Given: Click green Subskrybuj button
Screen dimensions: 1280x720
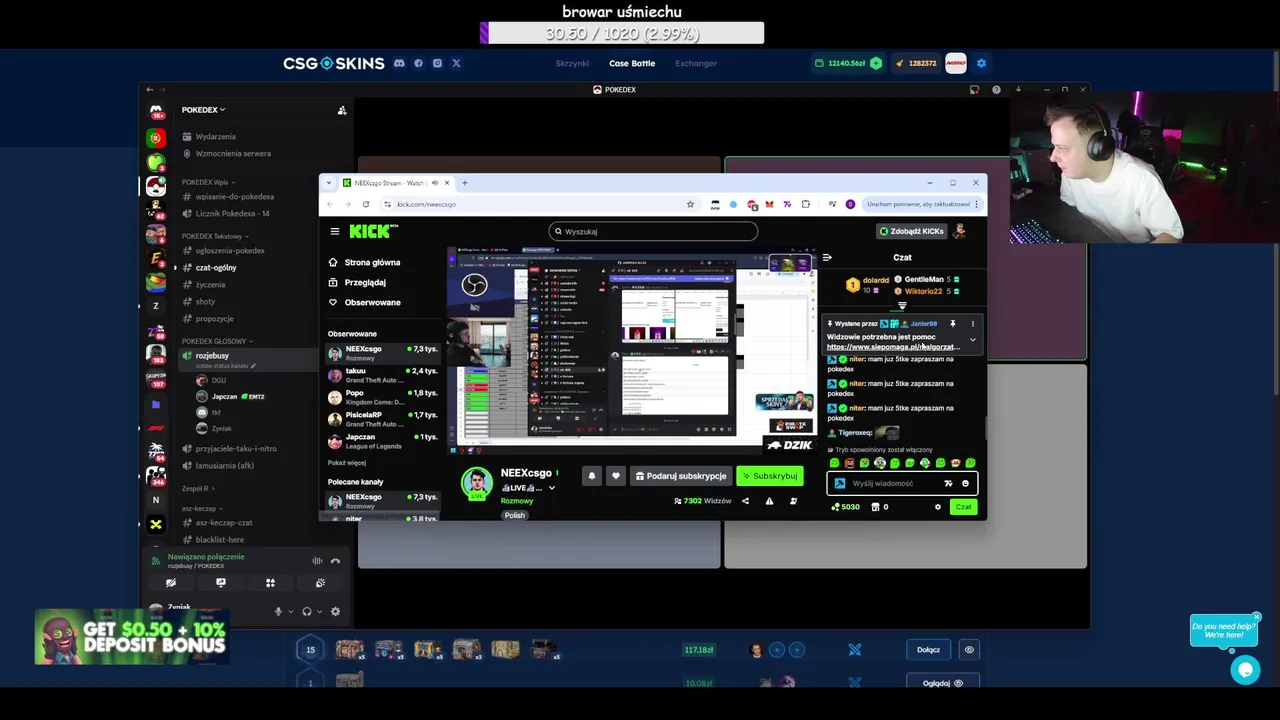Looking at the screenshot, I should (x=770, y=476).
